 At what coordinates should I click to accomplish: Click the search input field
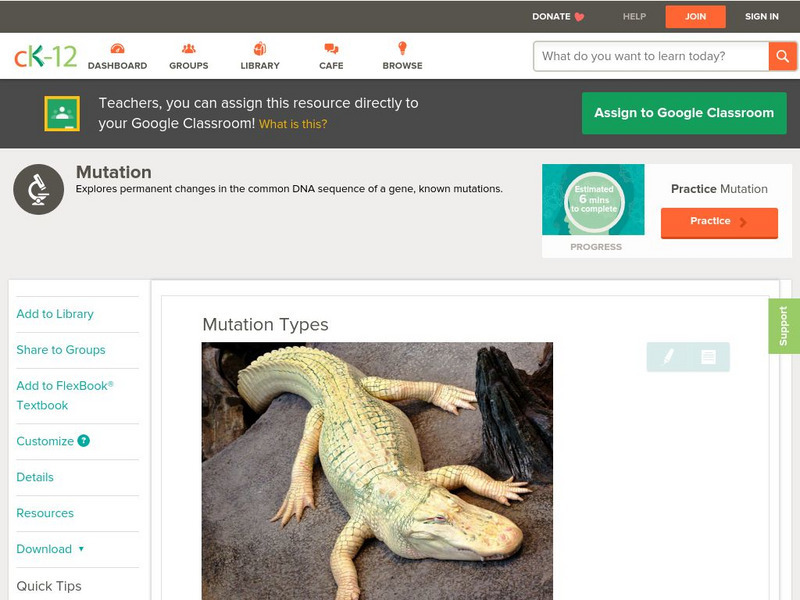click(651, 56)
